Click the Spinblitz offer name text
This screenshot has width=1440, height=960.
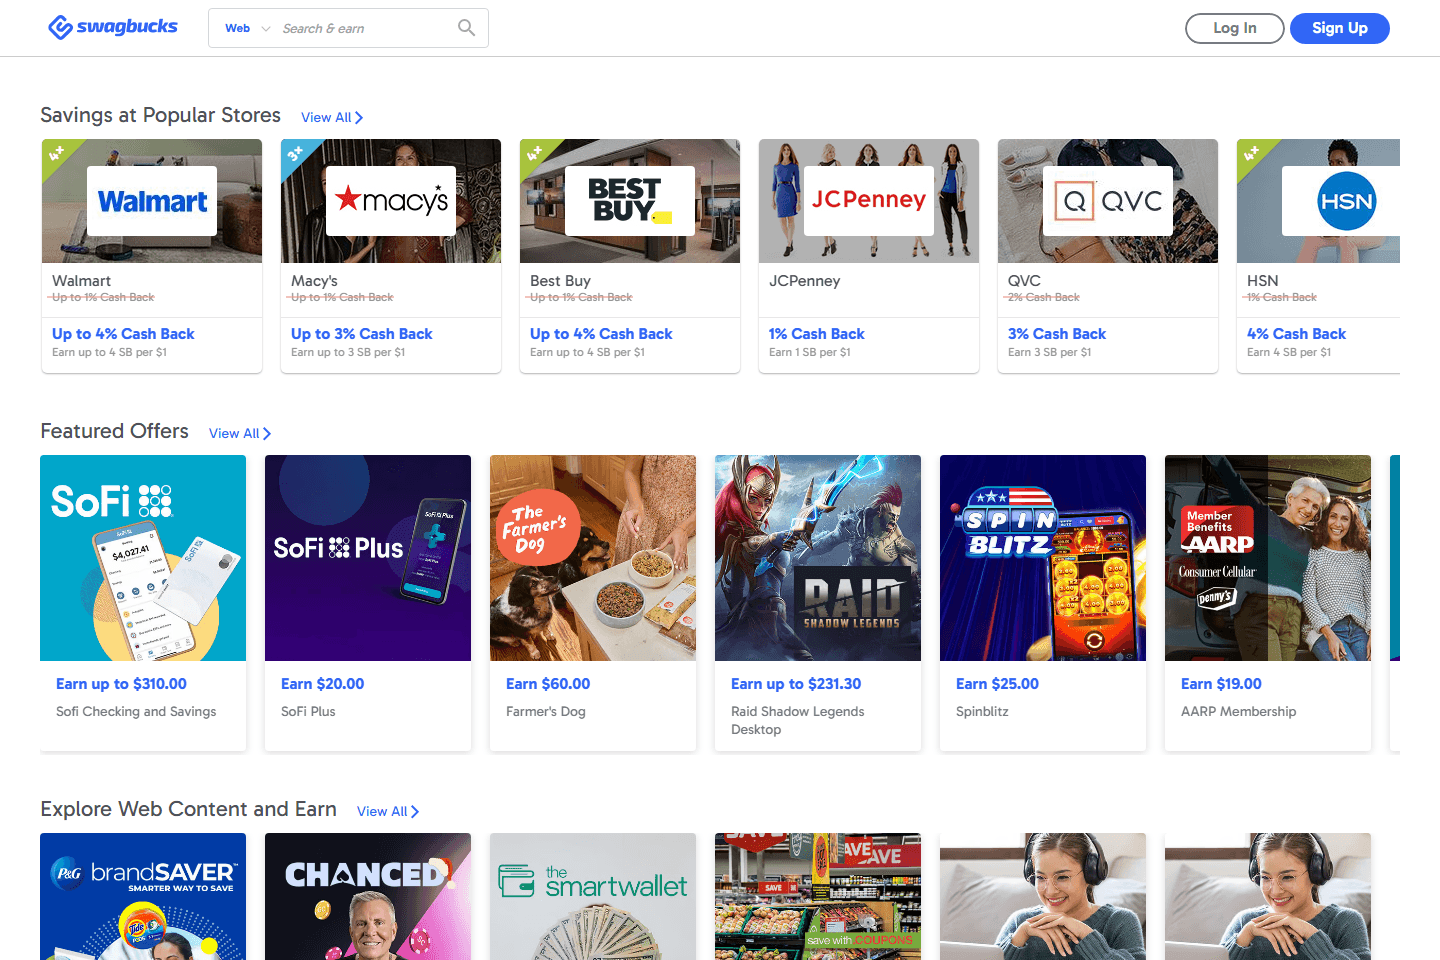(982, 712)
